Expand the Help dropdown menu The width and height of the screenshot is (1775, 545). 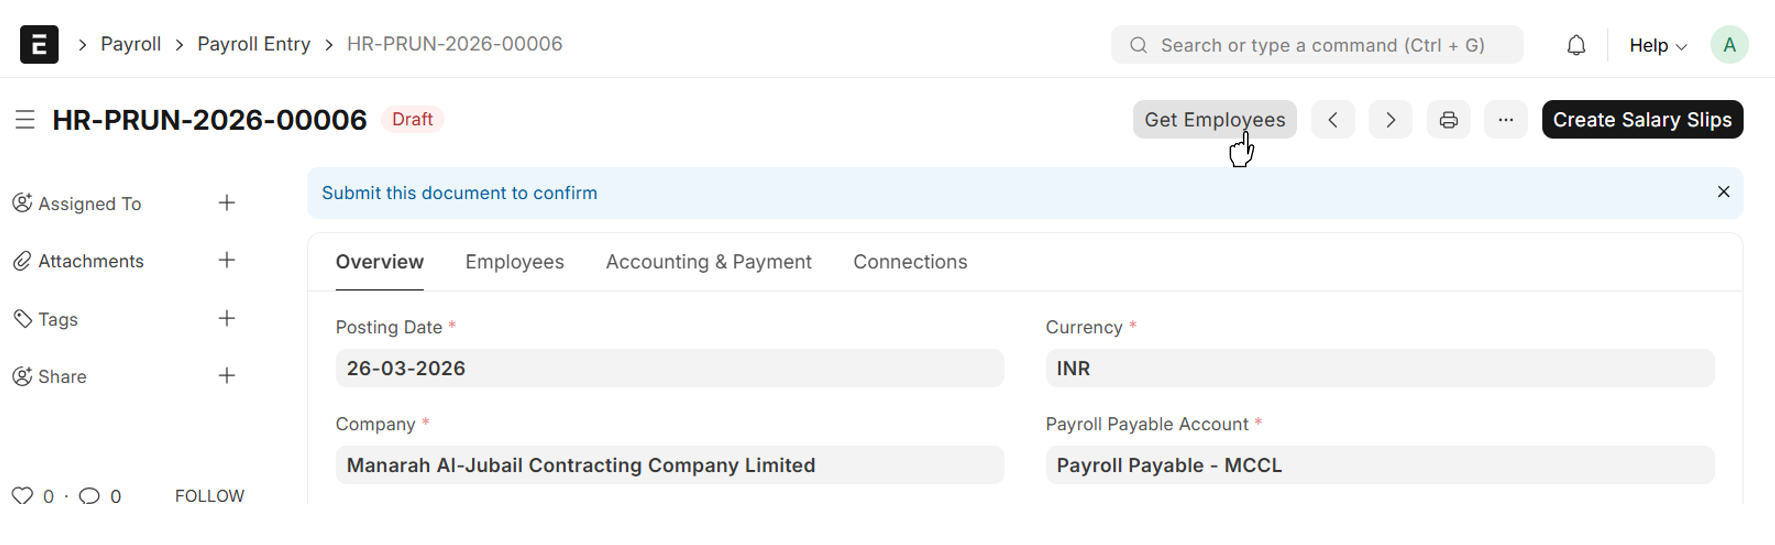[1657, 45]
